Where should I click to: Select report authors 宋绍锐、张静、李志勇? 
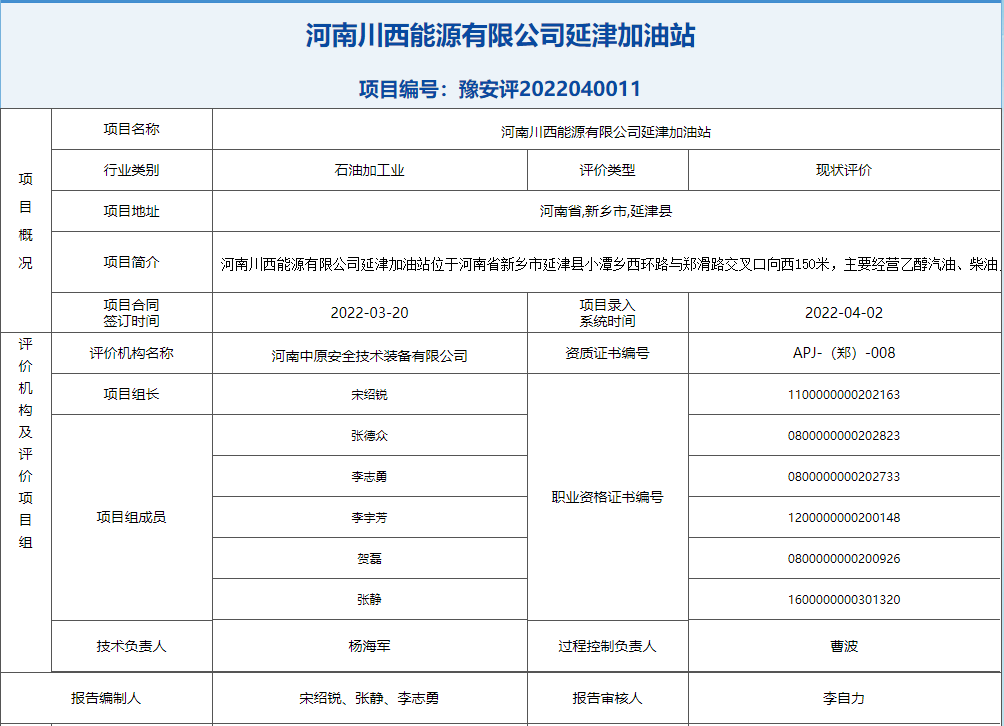tap(369, 698)
